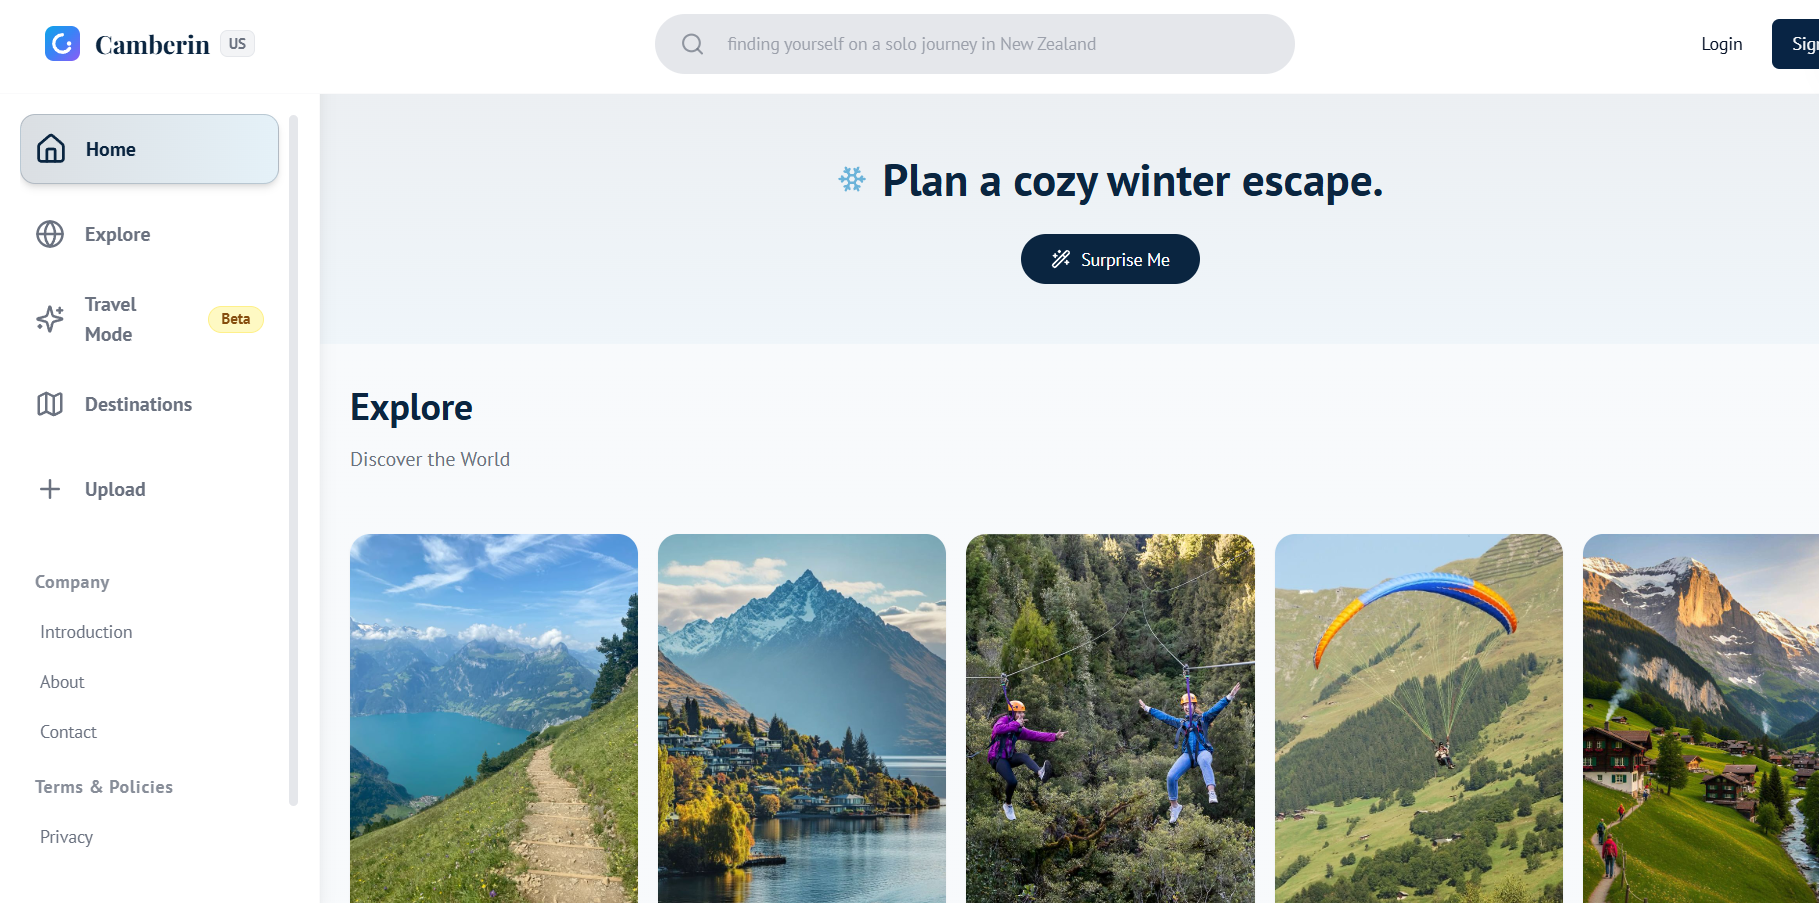
Task: Click the magnifier search icon
Action: click(692, 44)
